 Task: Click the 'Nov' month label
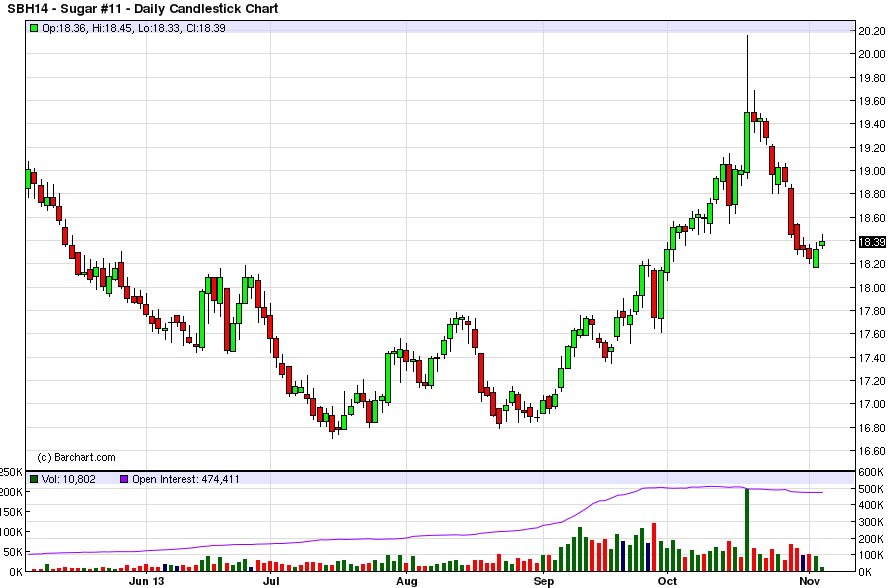tap(809, 581)
